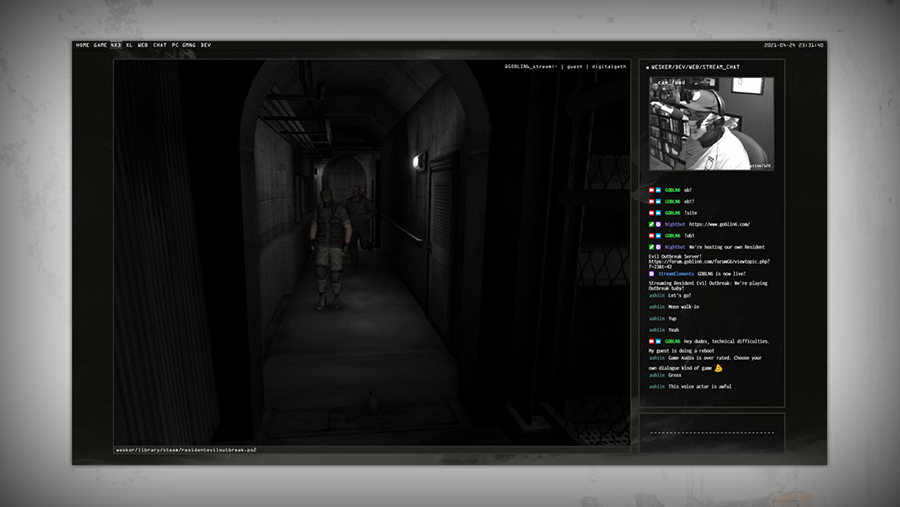This screenshot has width=900, height=507.
Task: Click the red badge beside the 'ob!' message
Action: tap(651, 190)
